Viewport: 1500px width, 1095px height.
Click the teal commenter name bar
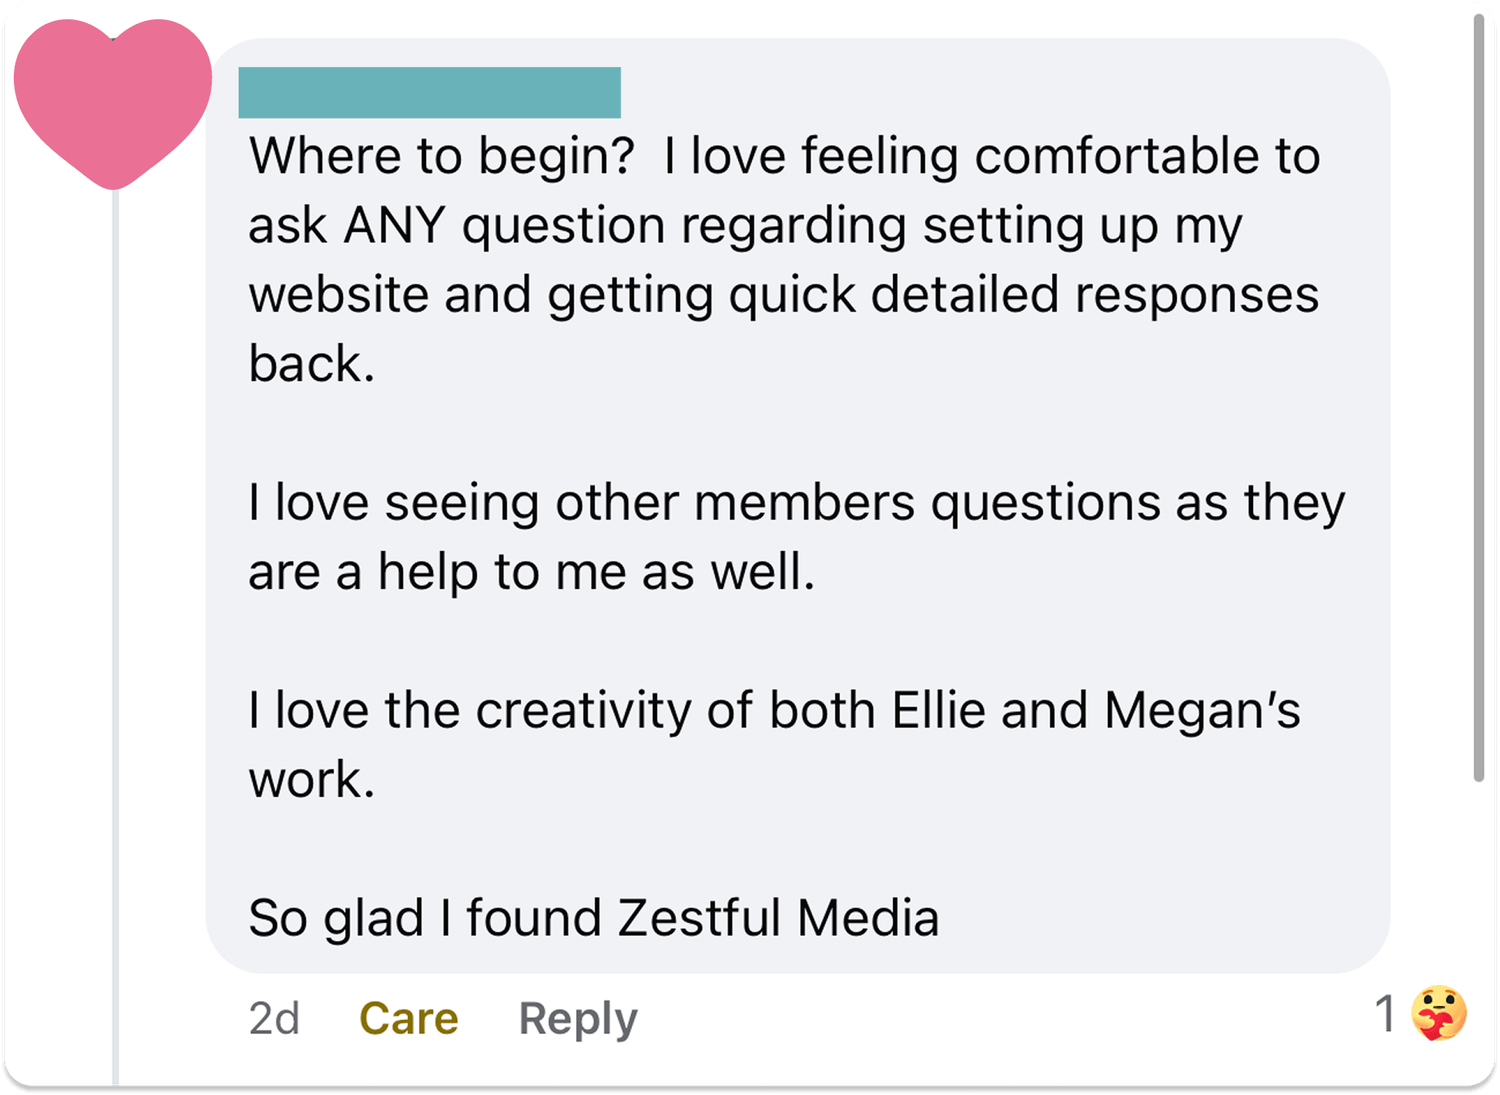429,92
